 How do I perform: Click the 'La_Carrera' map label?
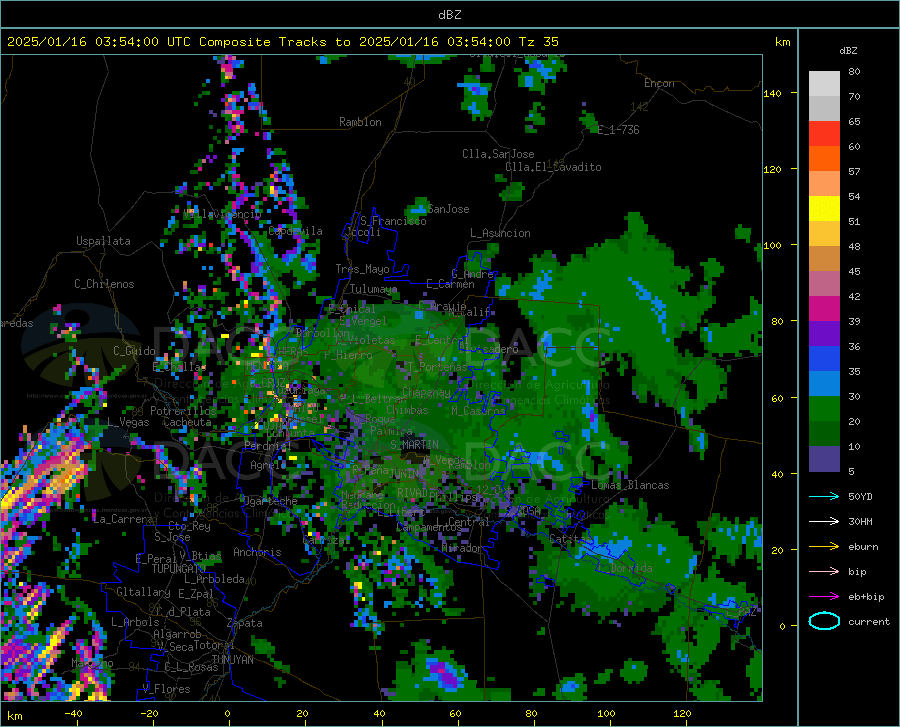pyautogui.click(x=123, y=519)
